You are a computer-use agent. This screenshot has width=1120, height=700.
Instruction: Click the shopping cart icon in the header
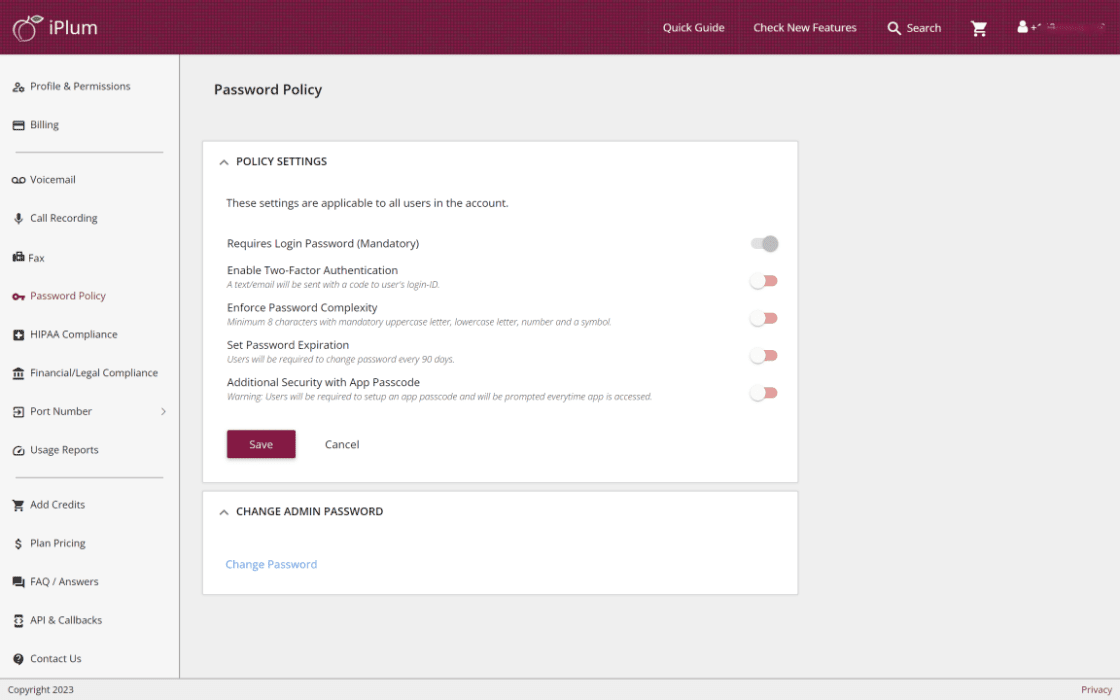979,28
